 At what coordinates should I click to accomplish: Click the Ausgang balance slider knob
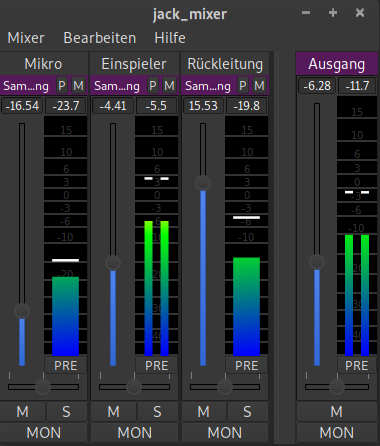pyautogui.click(x=337, y=387)
